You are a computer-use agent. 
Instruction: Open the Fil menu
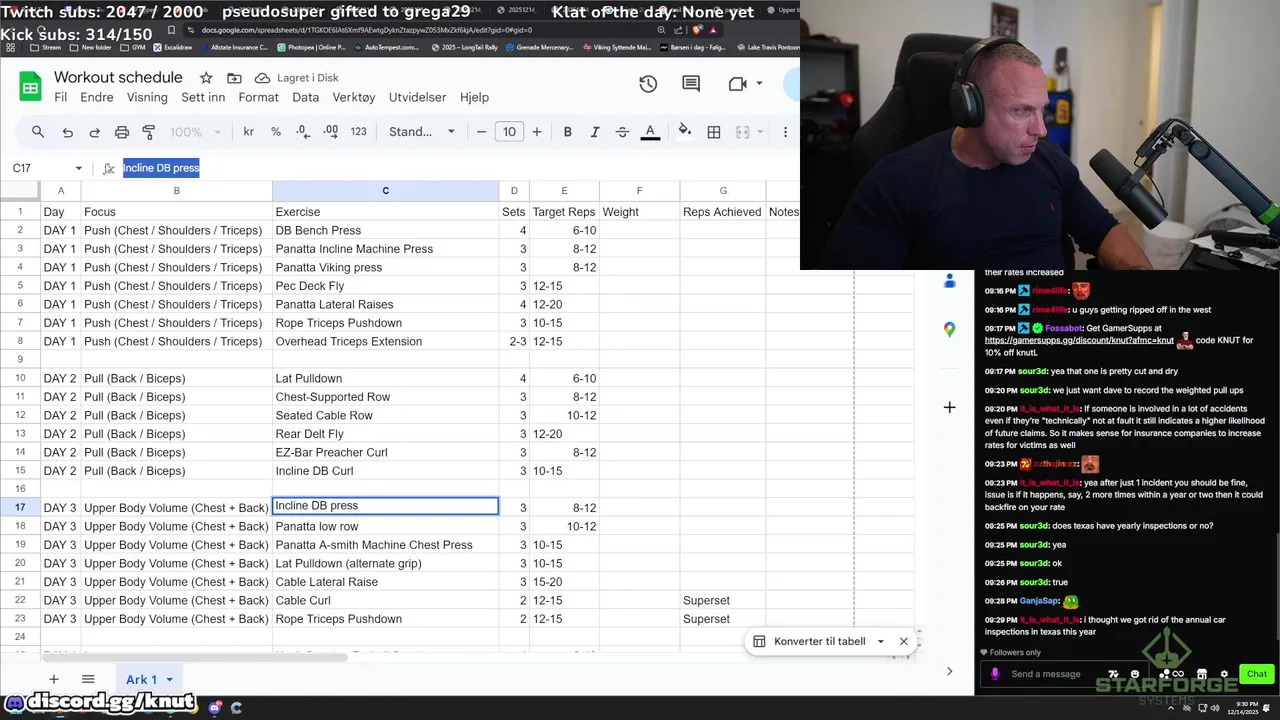61,97
